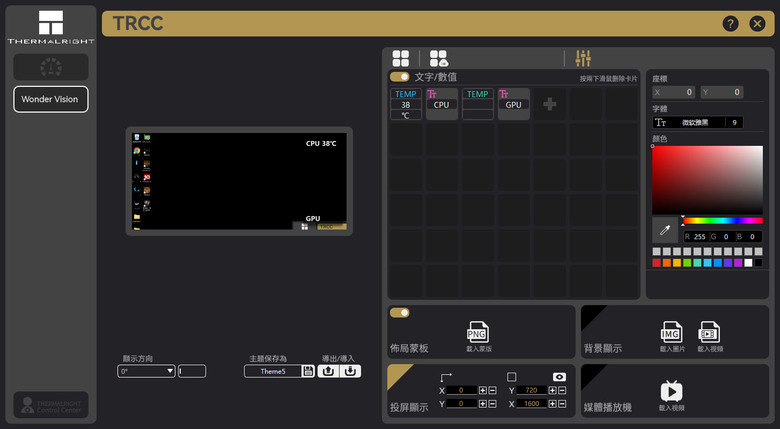Screen dimensions: 780x429
Task: Click the coordinate Y input field
Action: [722, 92]
